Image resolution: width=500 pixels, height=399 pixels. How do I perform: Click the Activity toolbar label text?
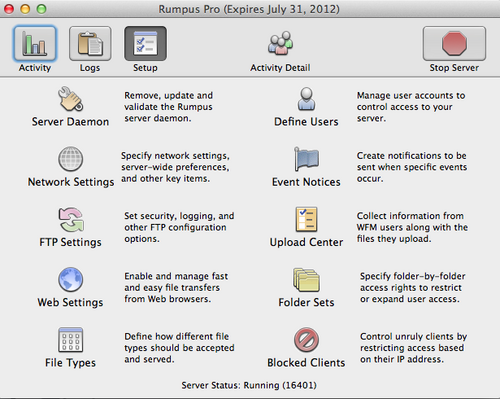point(35,68)
